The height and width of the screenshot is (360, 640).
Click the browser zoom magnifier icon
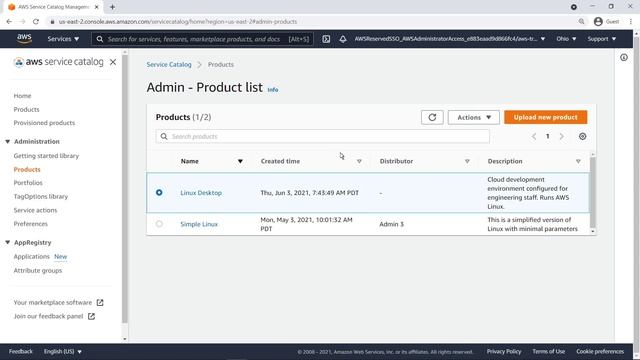(581, 22)
